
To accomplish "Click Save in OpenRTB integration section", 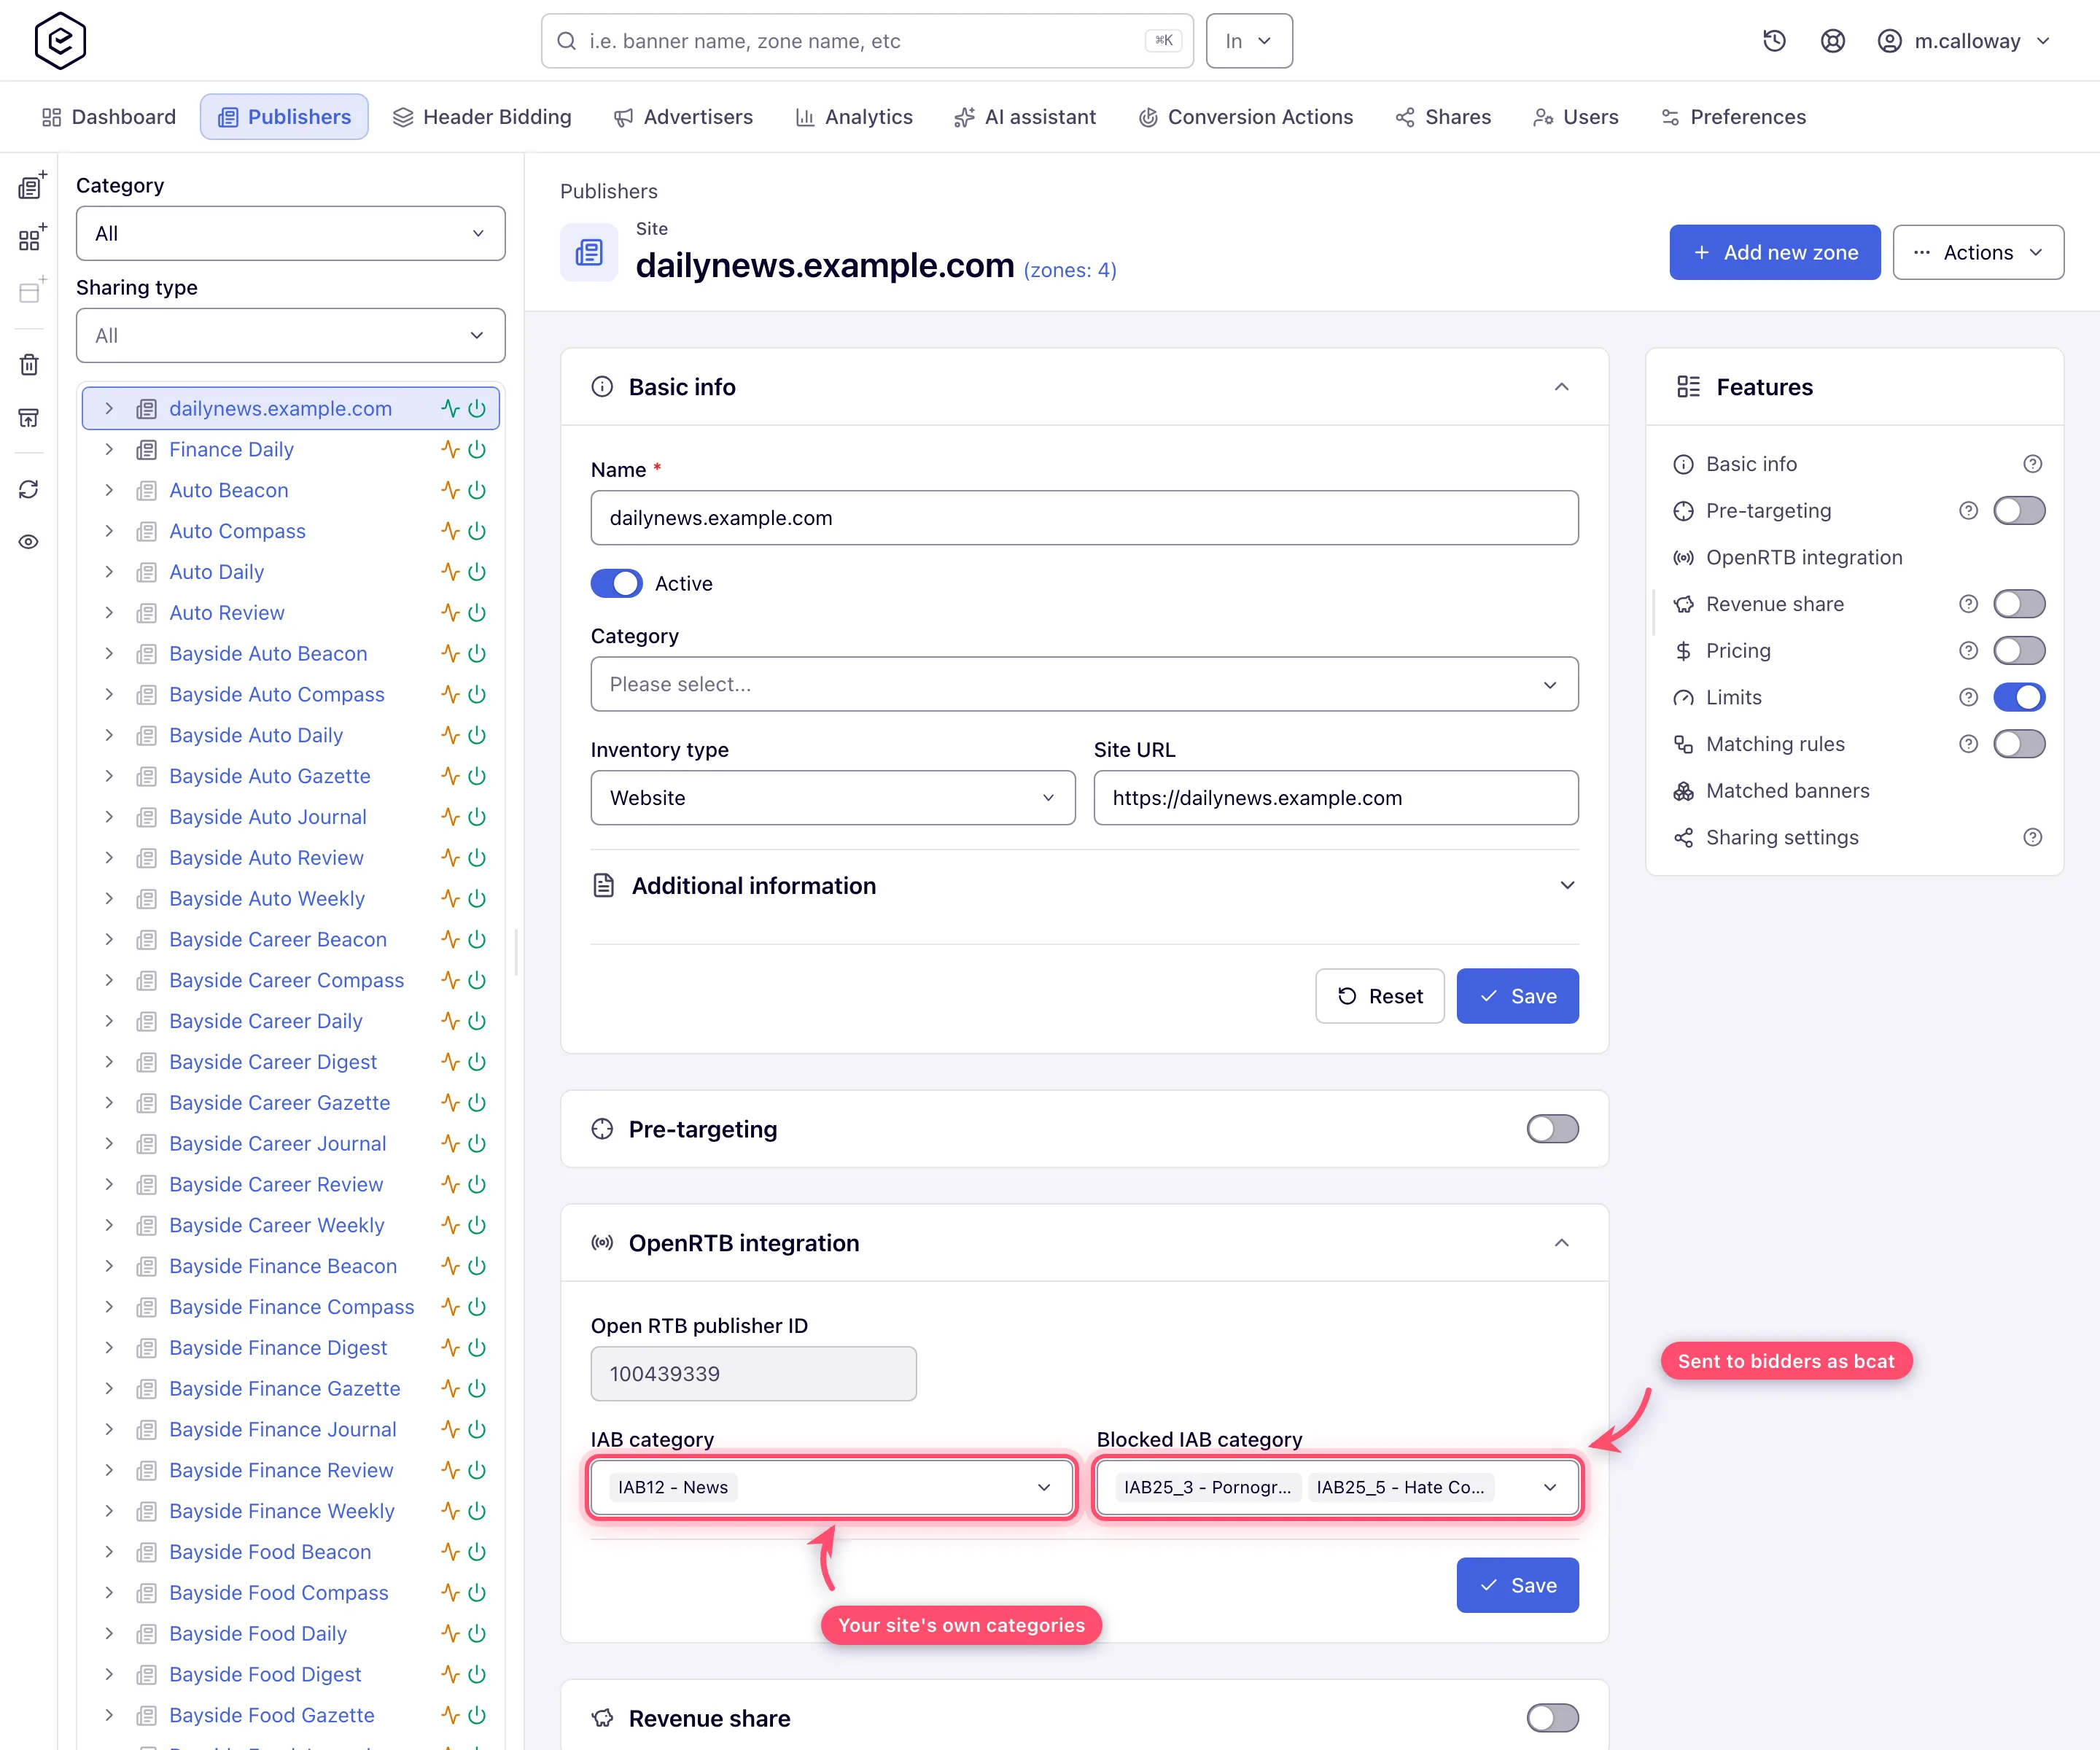I will pos(1517,1586).
